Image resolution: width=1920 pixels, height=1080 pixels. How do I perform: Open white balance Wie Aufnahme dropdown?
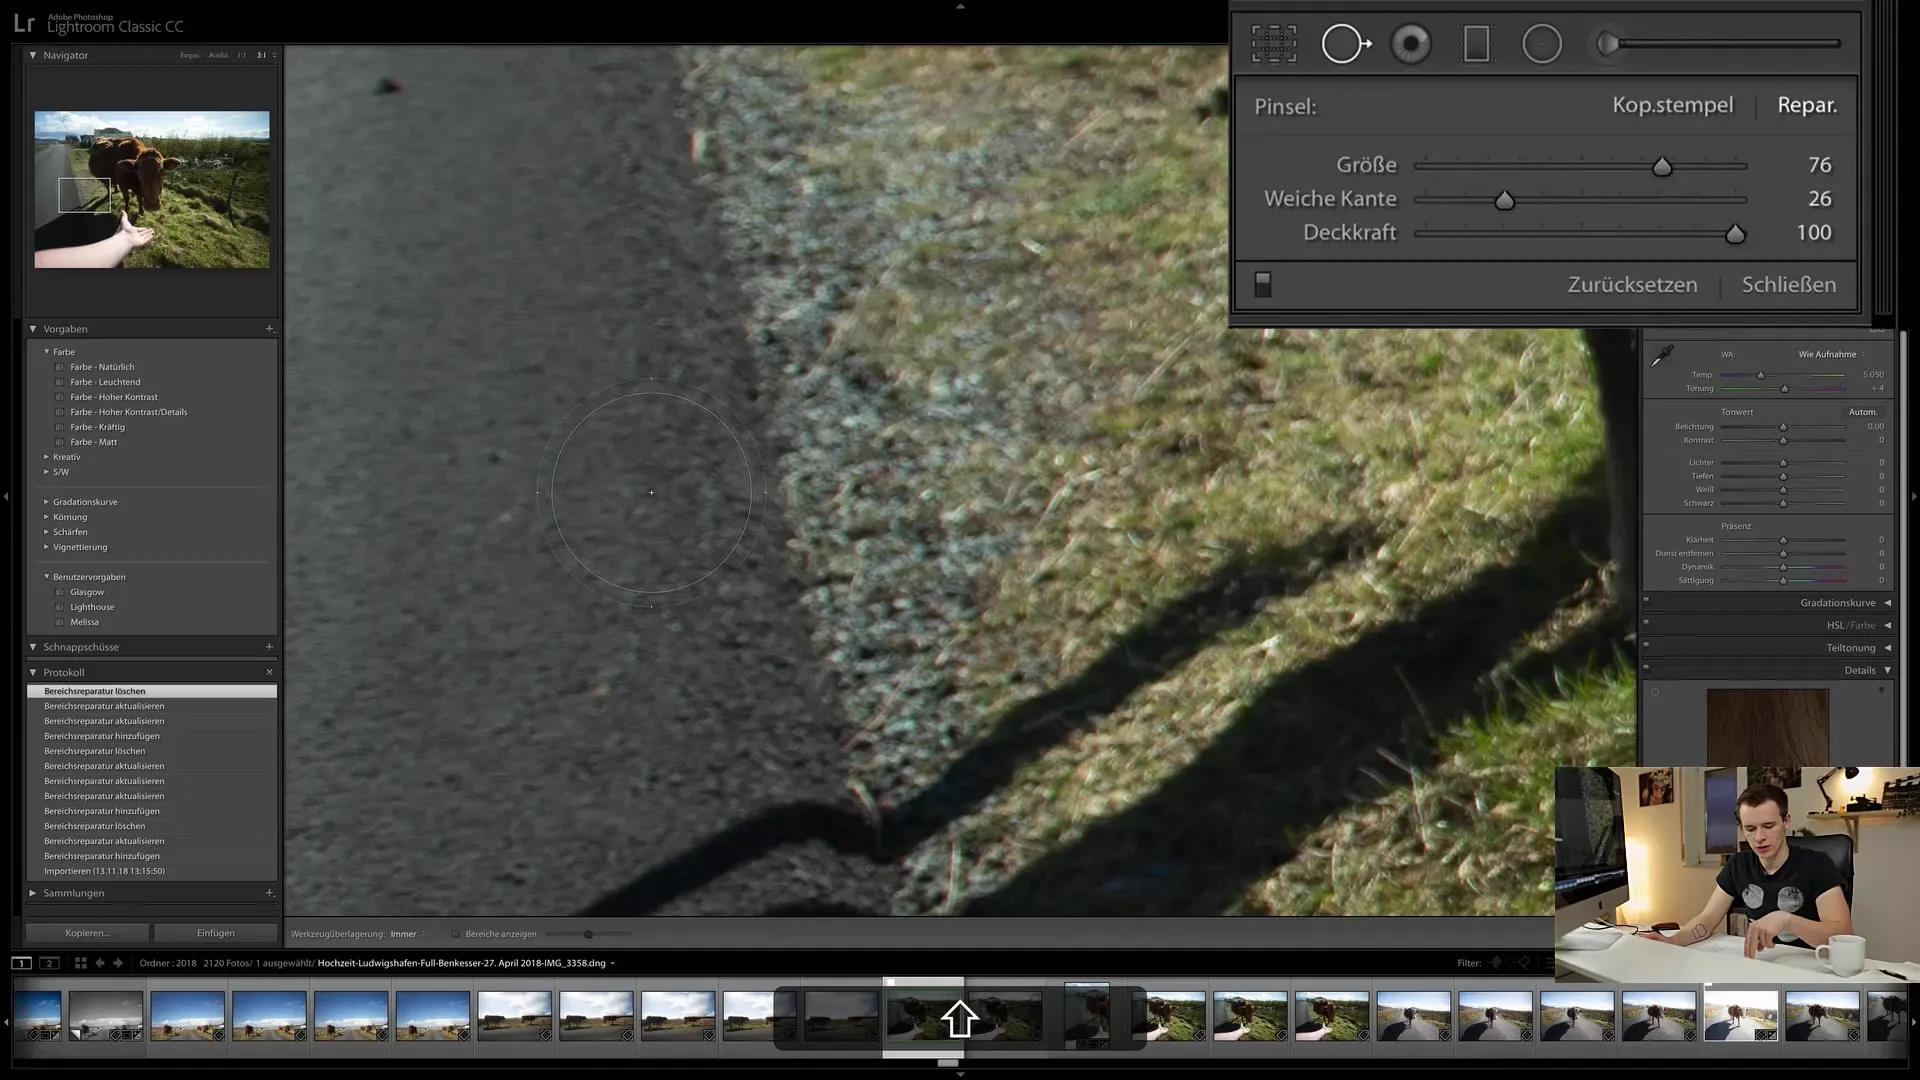(x=1832, y=354)
